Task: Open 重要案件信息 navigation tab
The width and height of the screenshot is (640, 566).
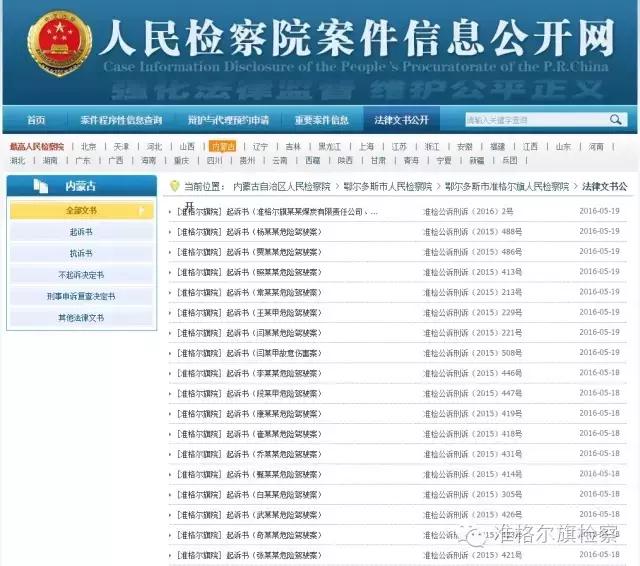Action: pyautogui.click(x=322, y=120)
